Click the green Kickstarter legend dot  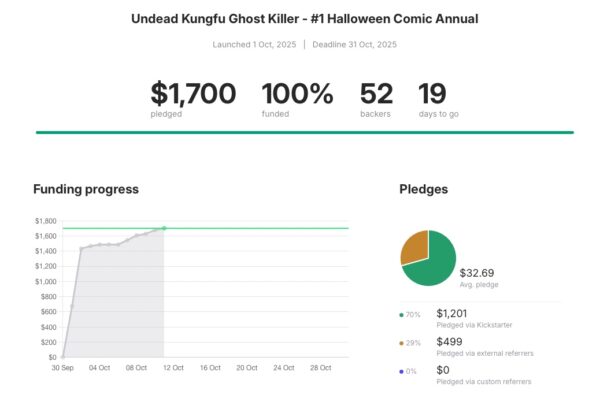(x=402, y=314)
